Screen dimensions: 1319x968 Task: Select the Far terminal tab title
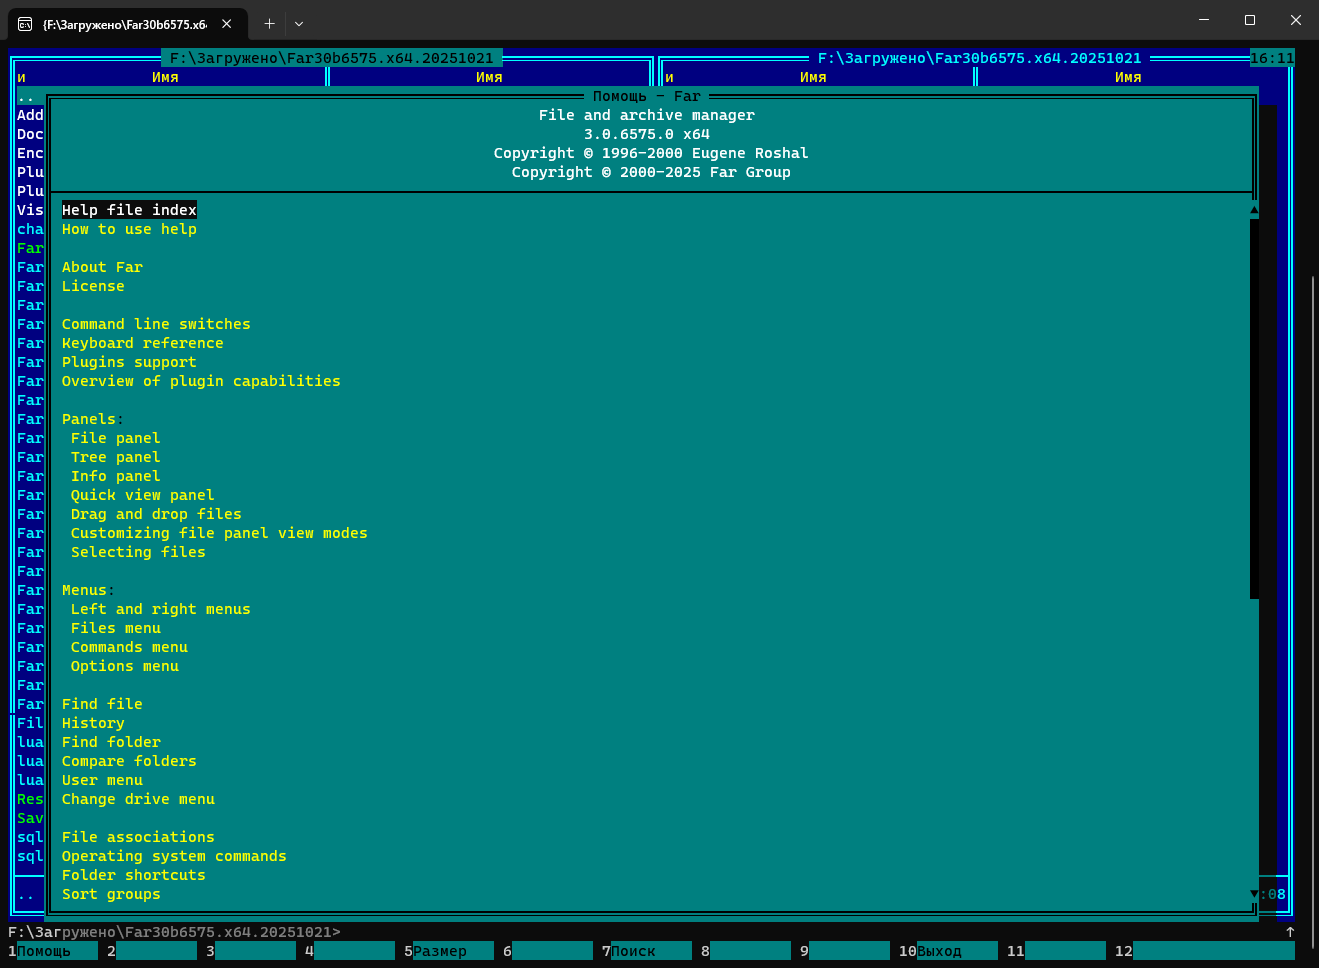click(x=125, y=24)
